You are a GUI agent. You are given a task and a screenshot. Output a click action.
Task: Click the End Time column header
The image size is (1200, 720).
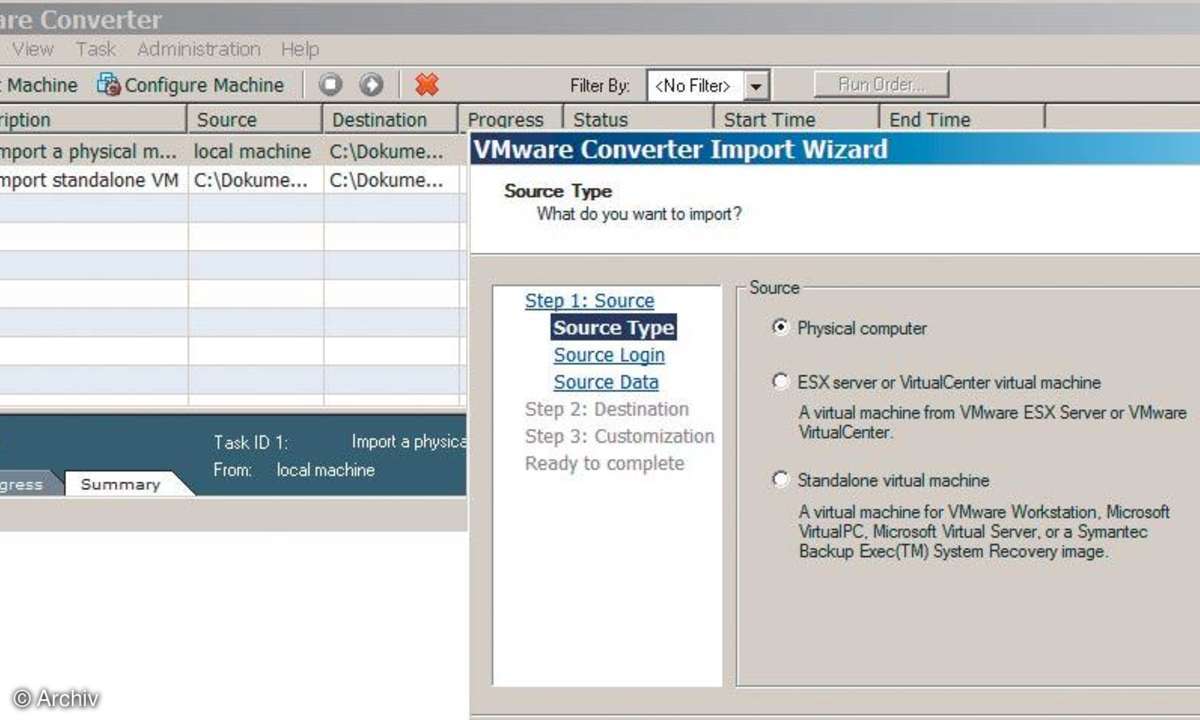[962, 120]
